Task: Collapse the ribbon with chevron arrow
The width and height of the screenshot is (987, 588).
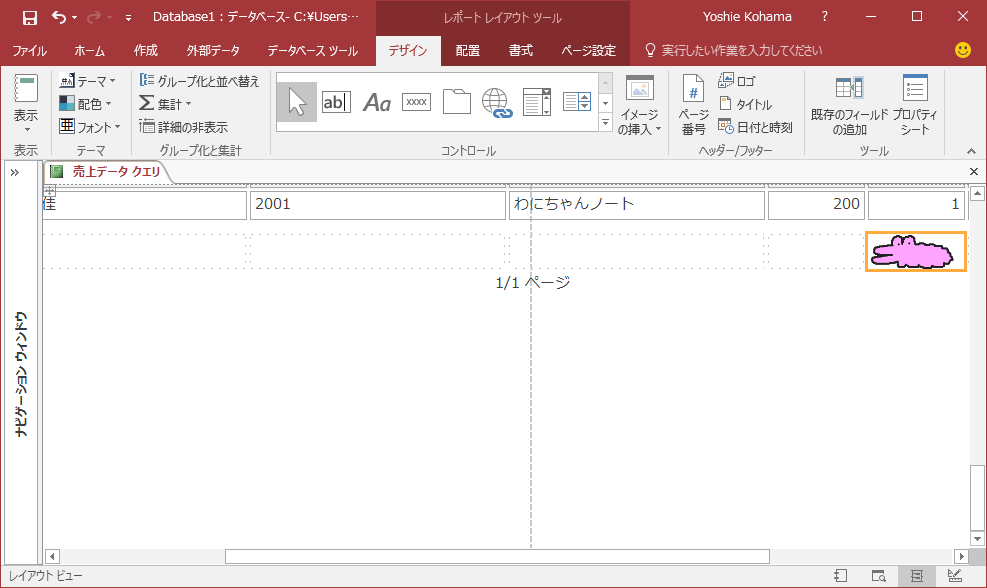Action: click(x=971, y=151)
